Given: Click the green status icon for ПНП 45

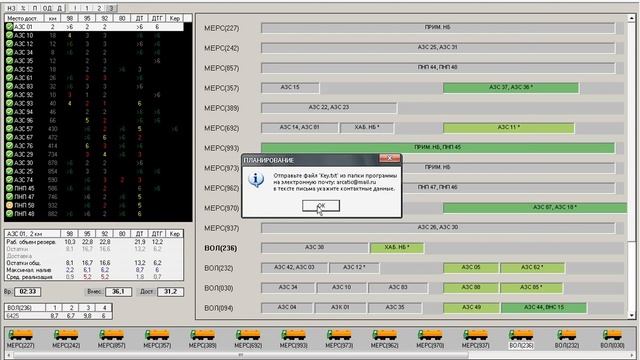Looking at the screenshot, I should click(x=9, y=188).
